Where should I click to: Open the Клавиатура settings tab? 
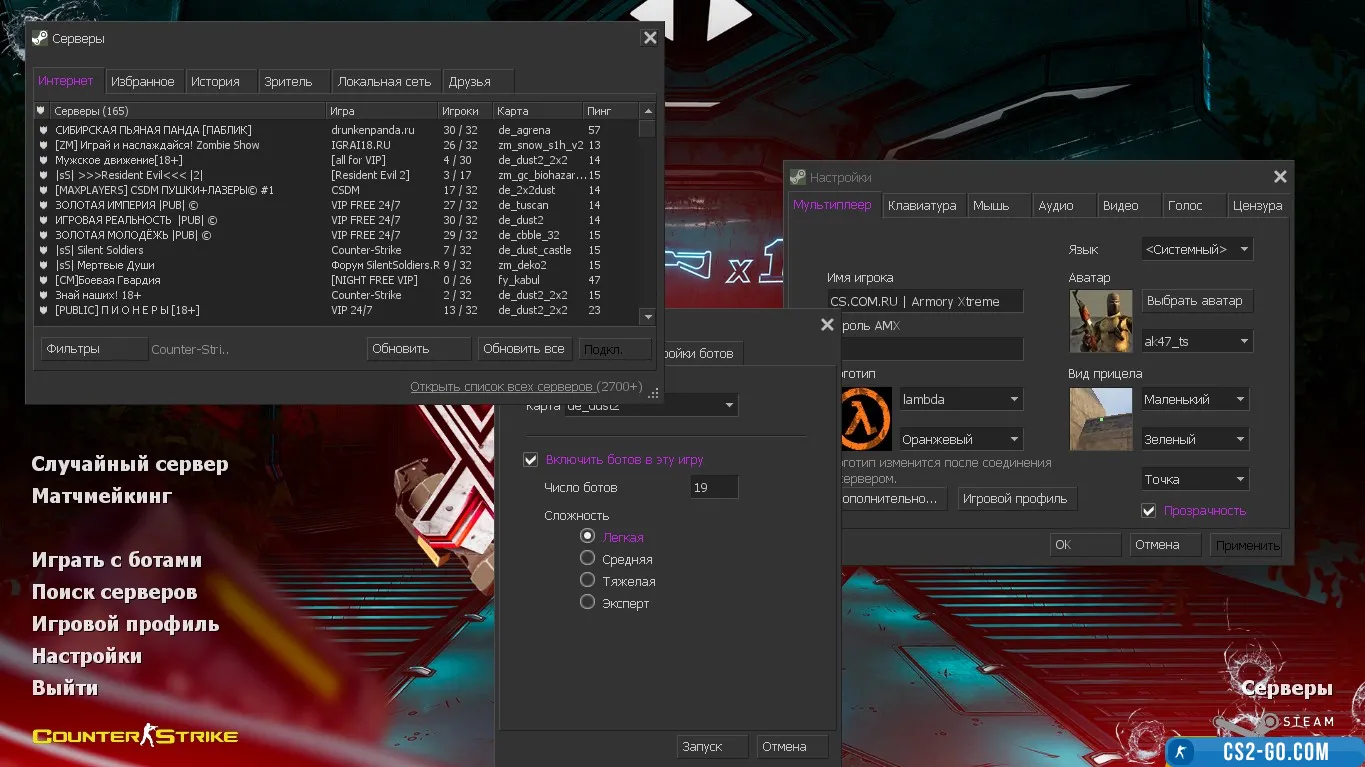(921, 205)
